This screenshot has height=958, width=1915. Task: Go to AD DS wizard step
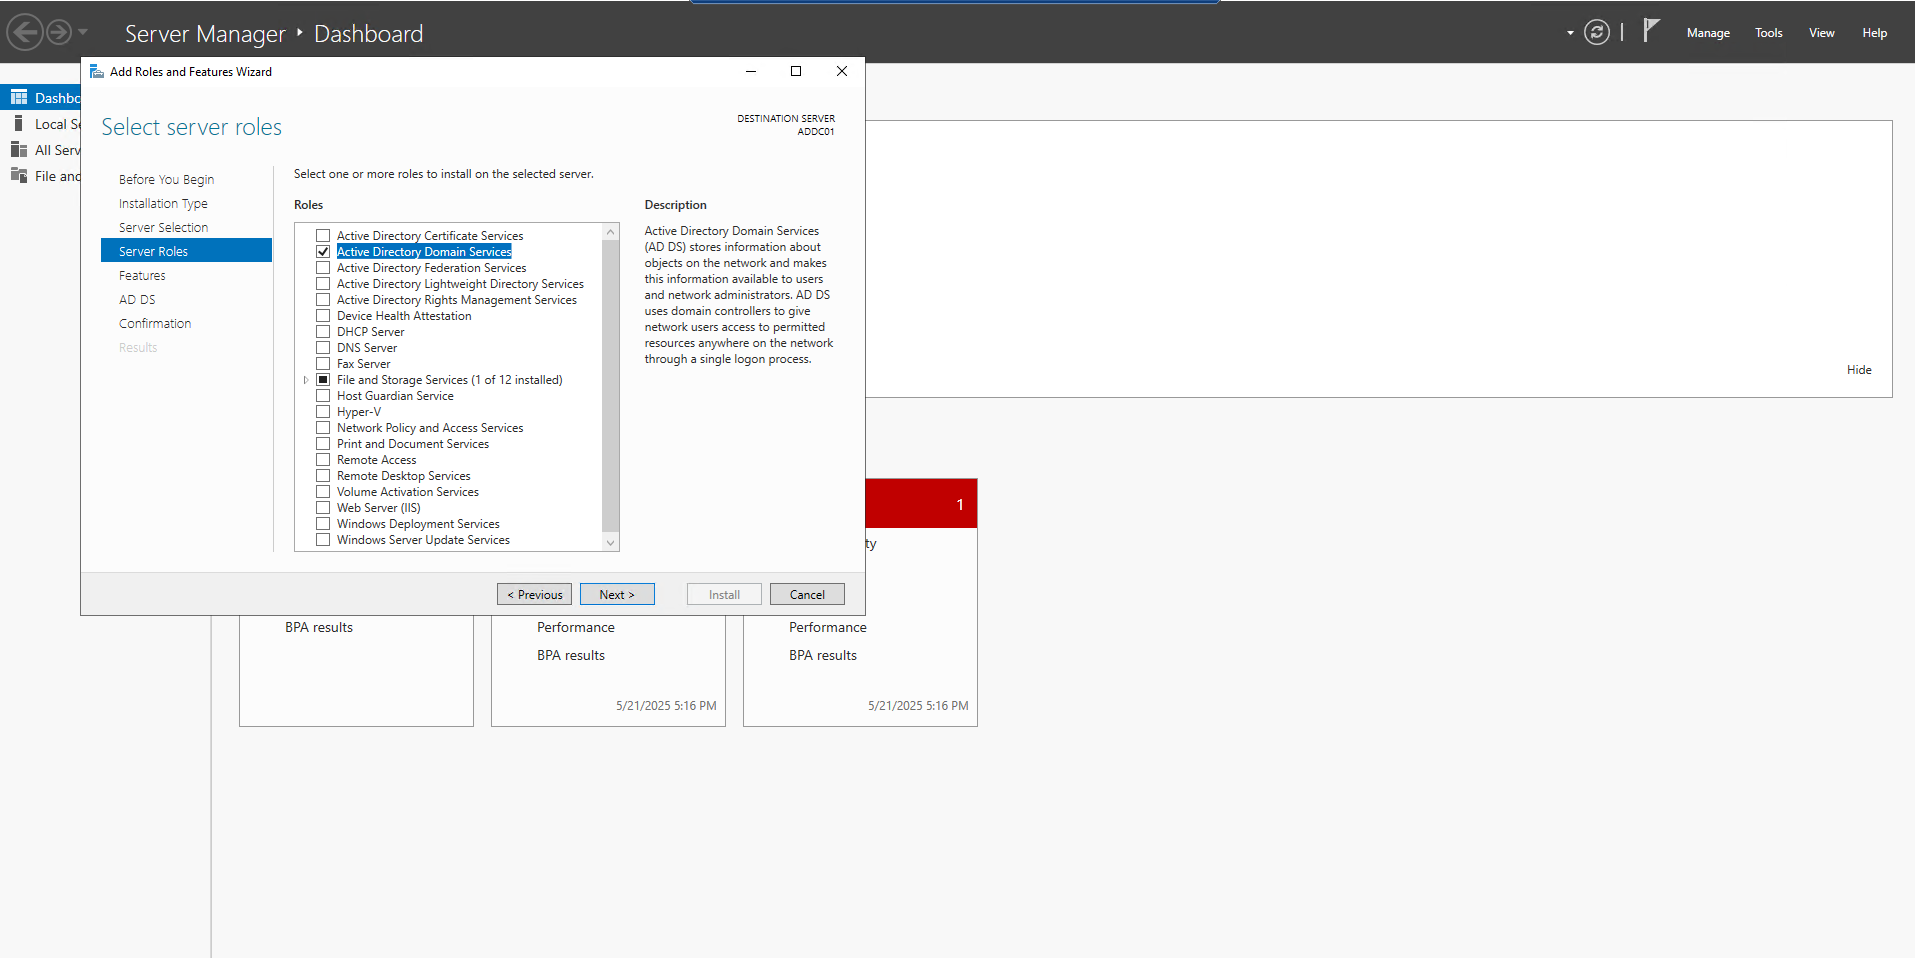tap(137, 300)
